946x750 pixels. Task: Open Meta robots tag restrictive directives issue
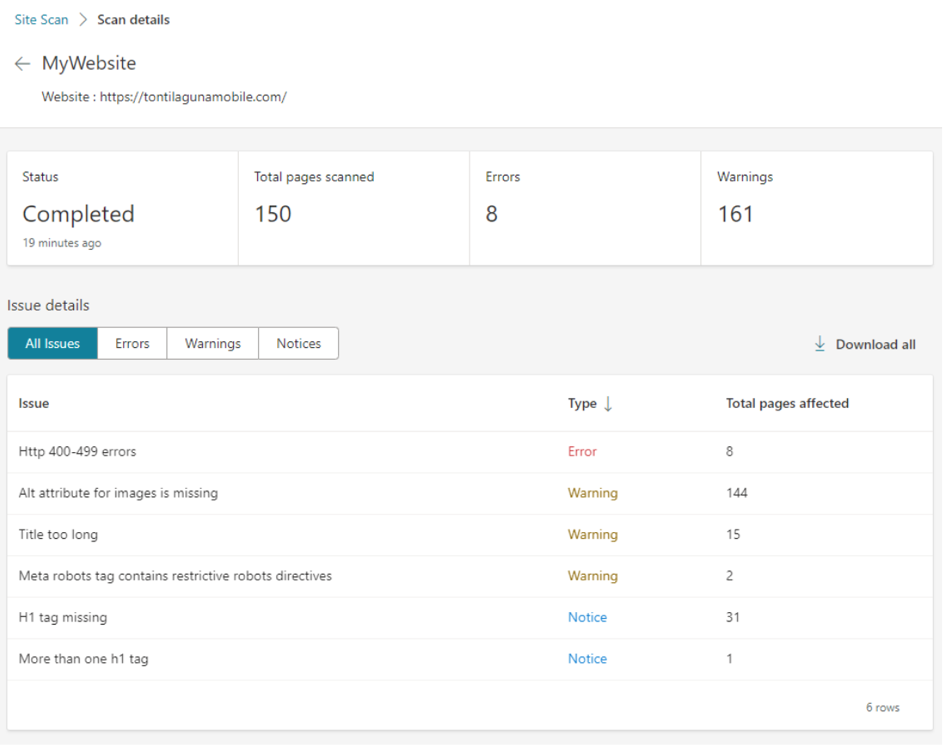click(175, 576)
